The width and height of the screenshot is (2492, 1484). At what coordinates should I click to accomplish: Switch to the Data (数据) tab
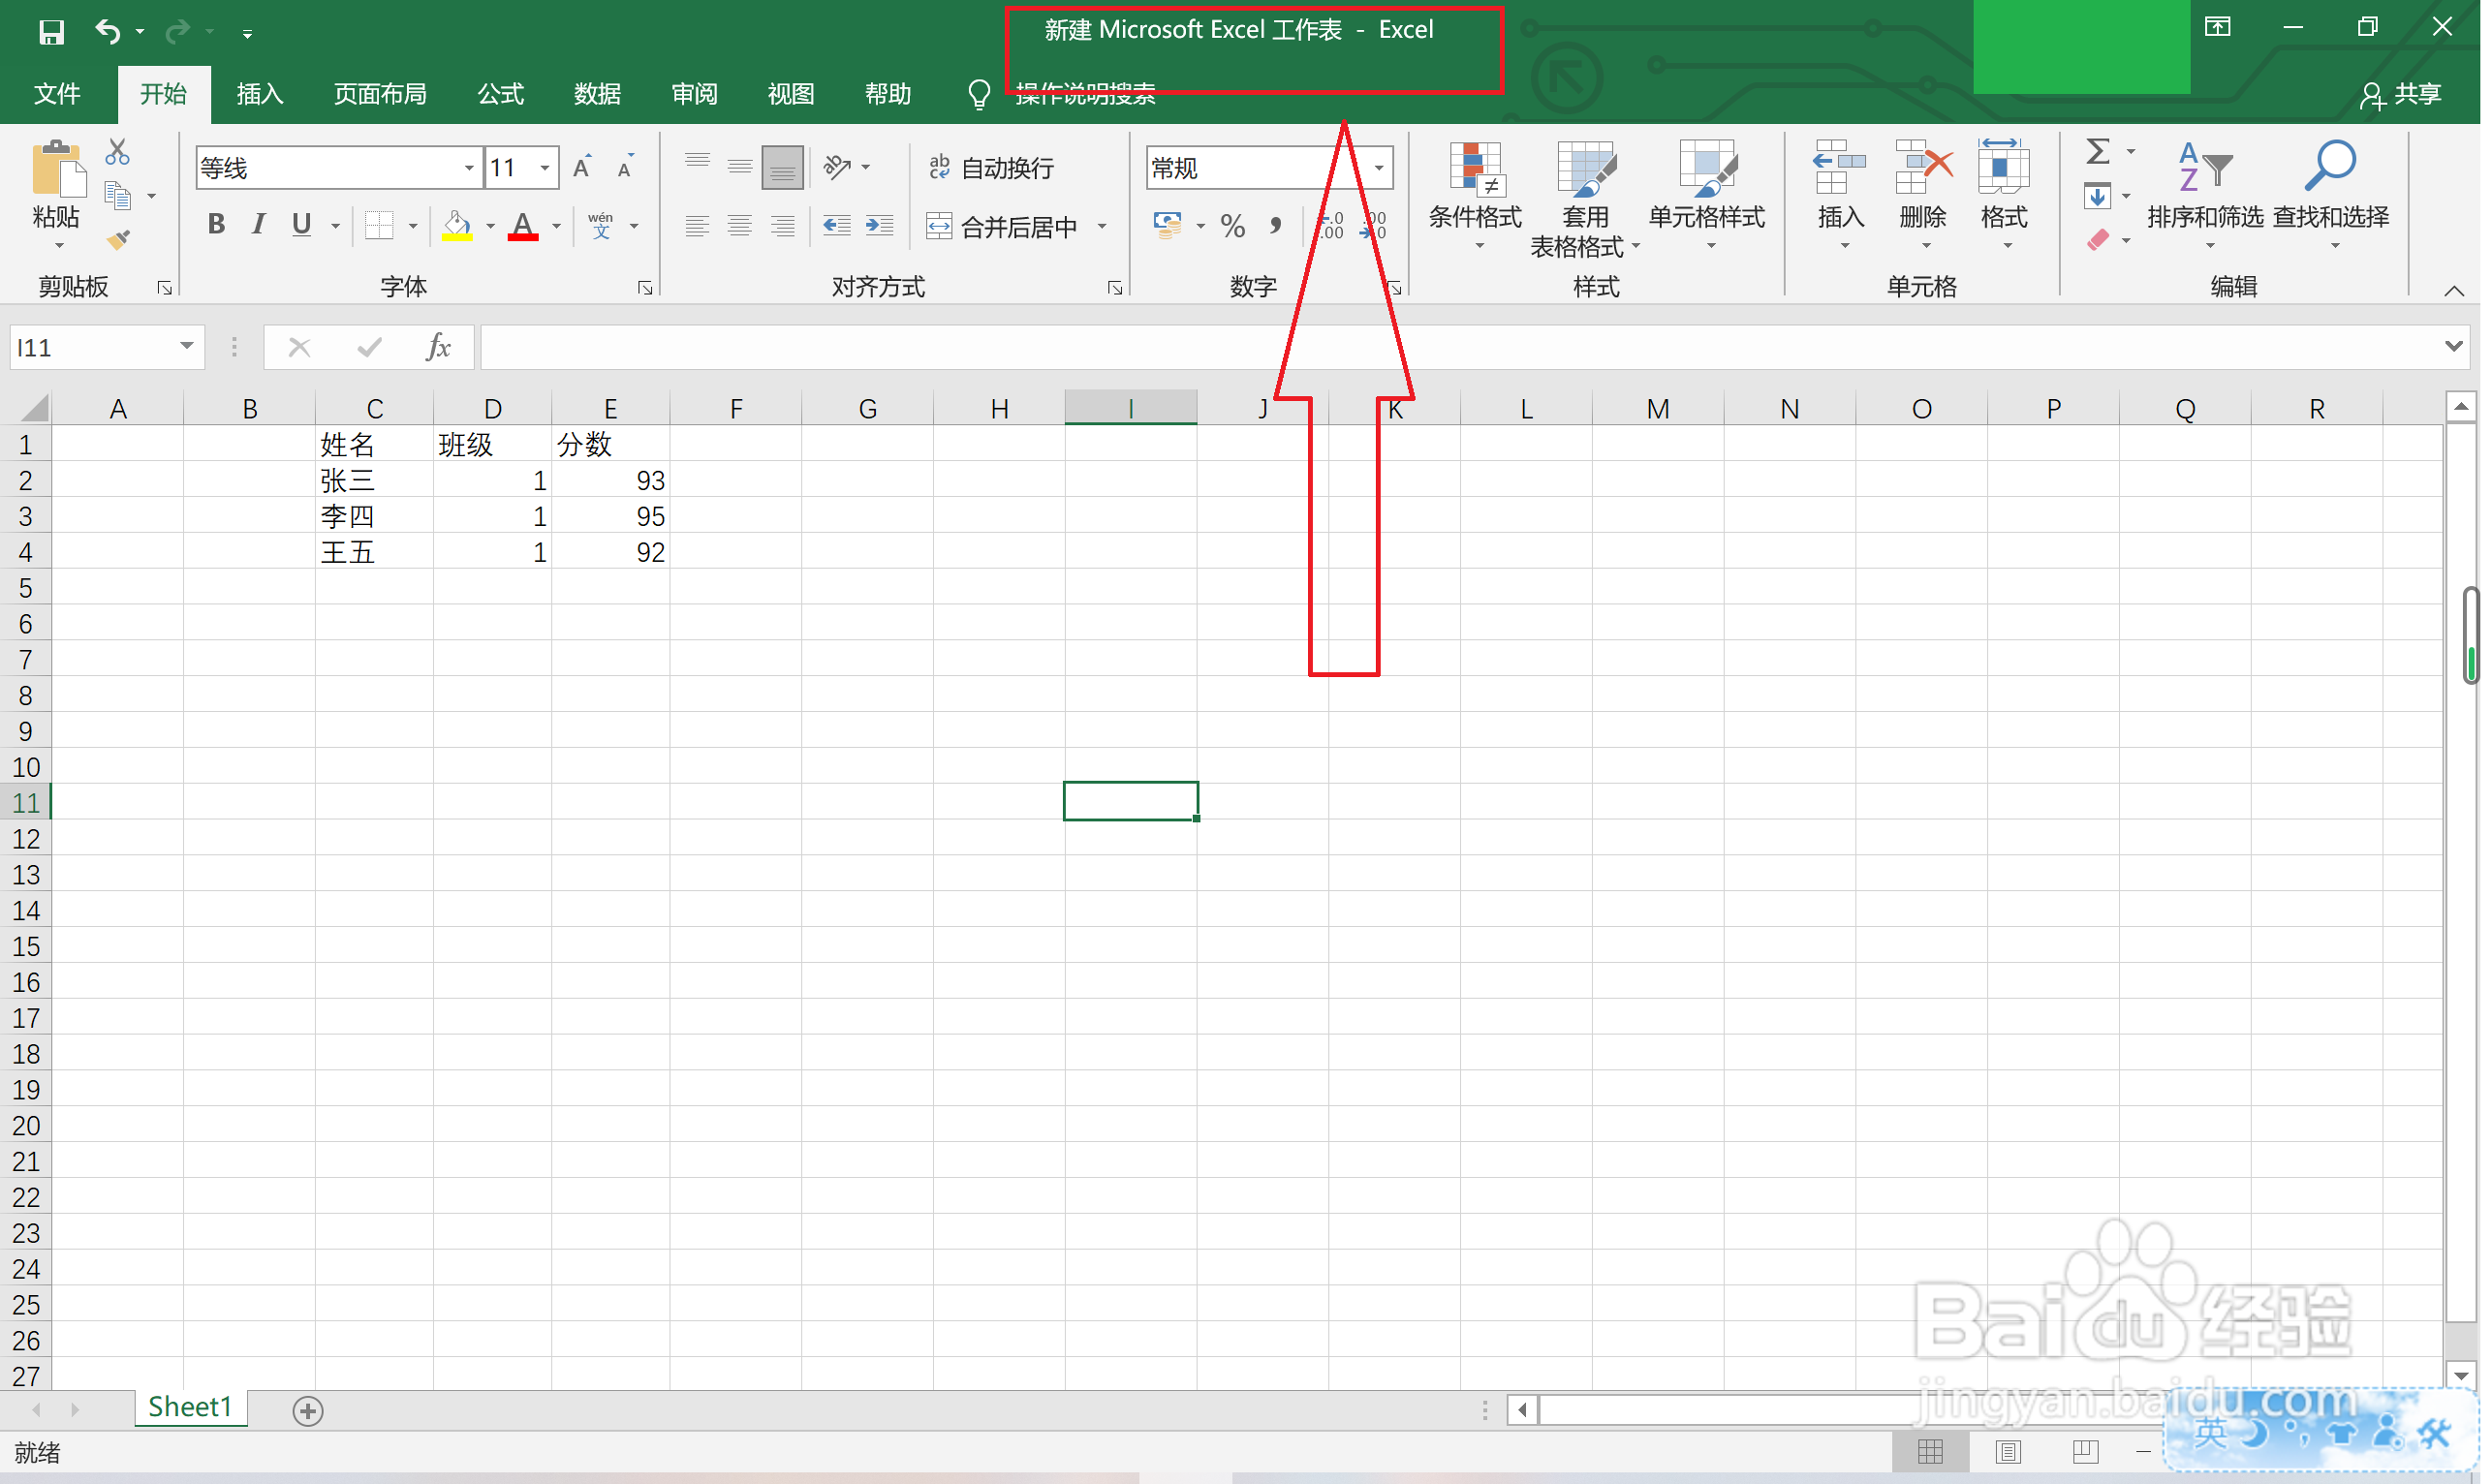click(600, 94)
